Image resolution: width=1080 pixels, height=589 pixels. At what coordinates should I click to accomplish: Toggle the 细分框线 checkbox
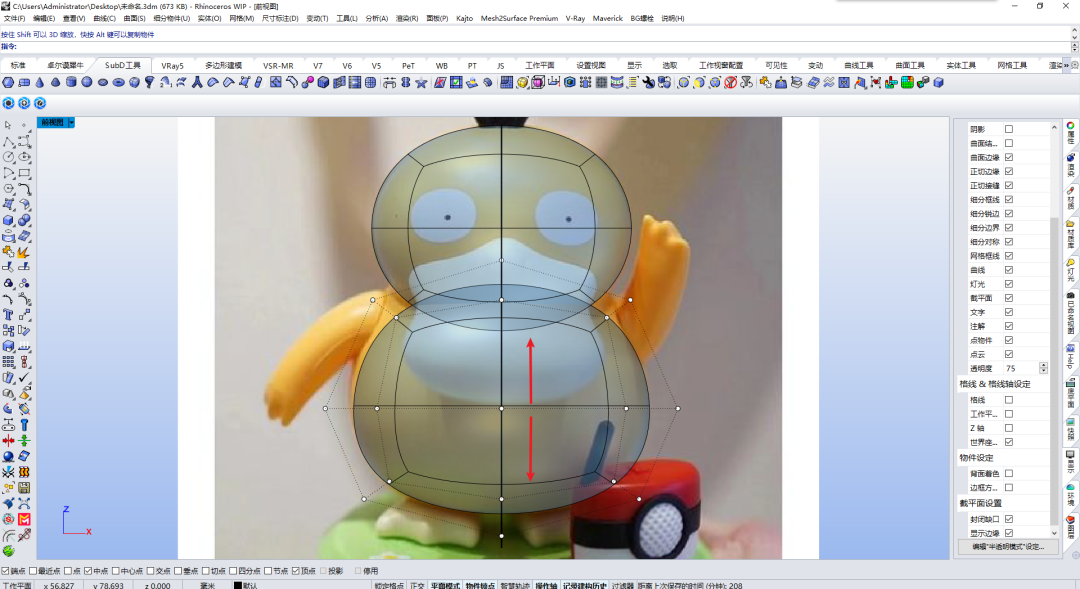coord(1009,199)
